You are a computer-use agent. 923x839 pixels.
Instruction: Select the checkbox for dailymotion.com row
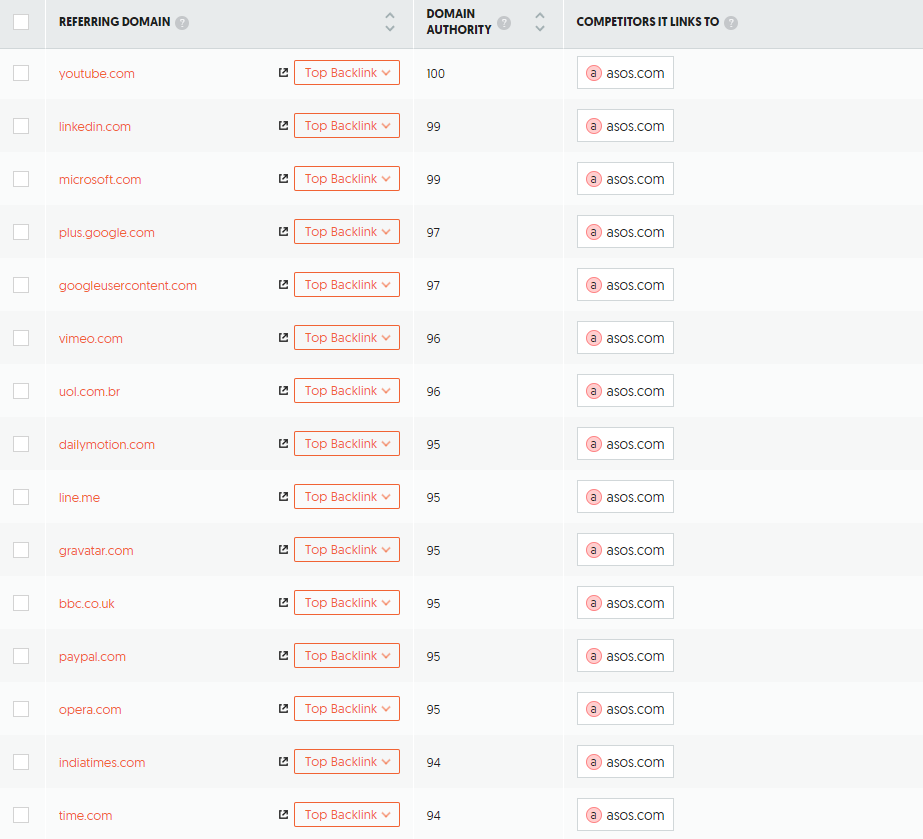click(x=21, y=444)
